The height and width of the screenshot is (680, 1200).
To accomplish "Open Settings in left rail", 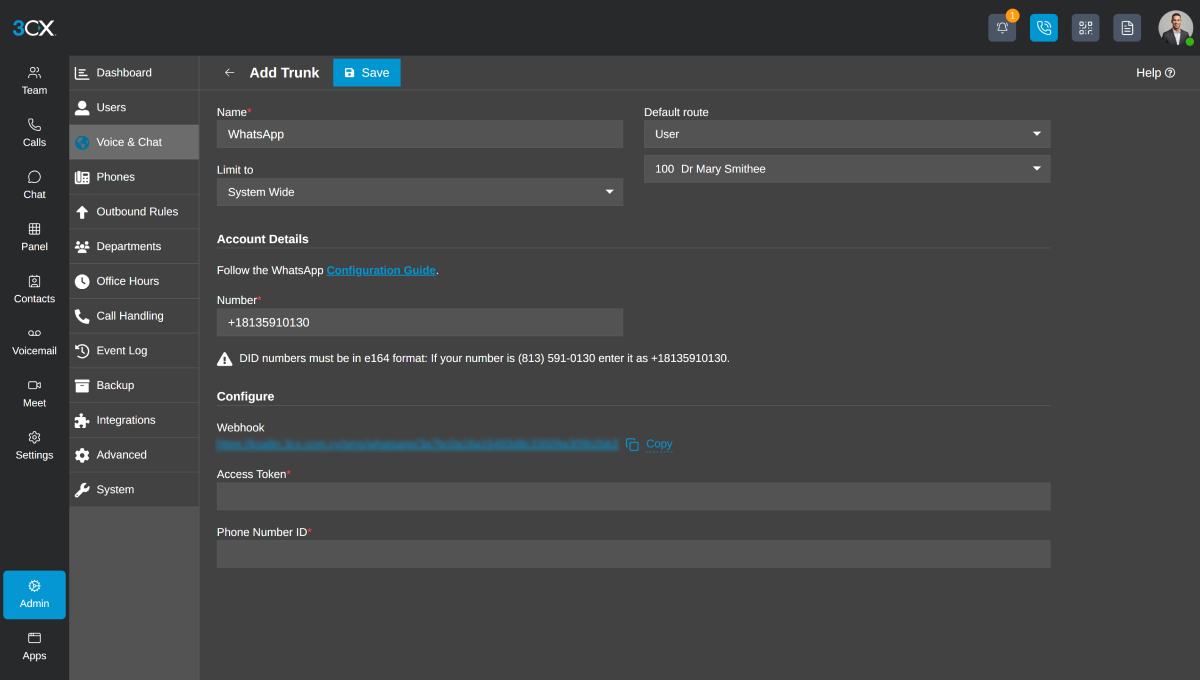I will [34, 445].
